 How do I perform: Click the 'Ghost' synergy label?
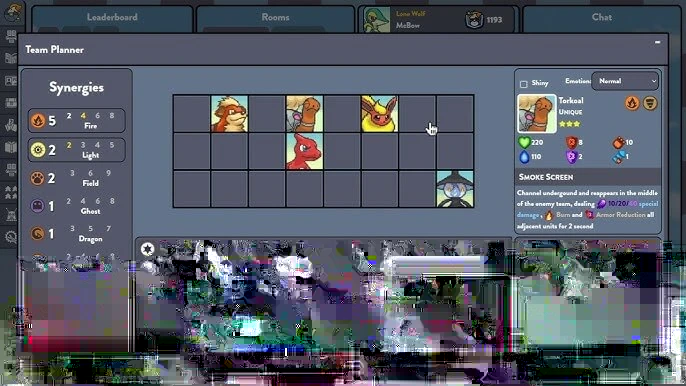tap(91, 211)
